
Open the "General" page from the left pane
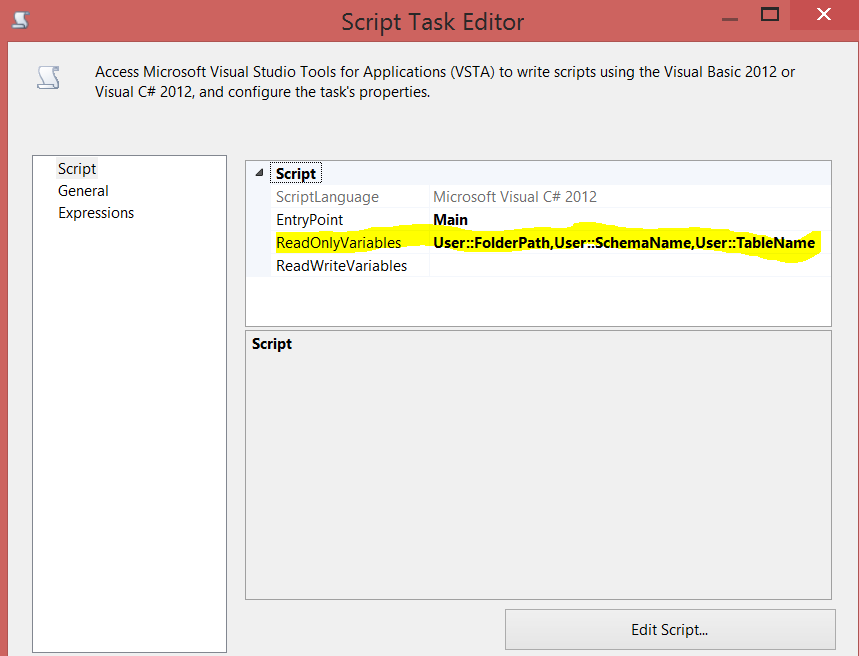point(83,190)
